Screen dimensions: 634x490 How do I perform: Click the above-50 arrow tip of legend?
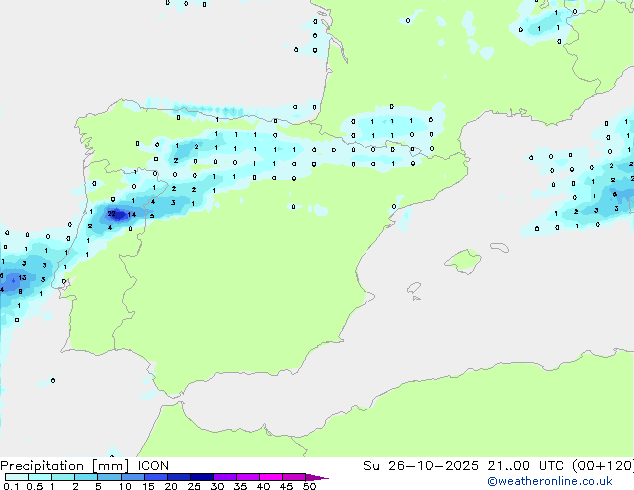click(x=317, y=477)
